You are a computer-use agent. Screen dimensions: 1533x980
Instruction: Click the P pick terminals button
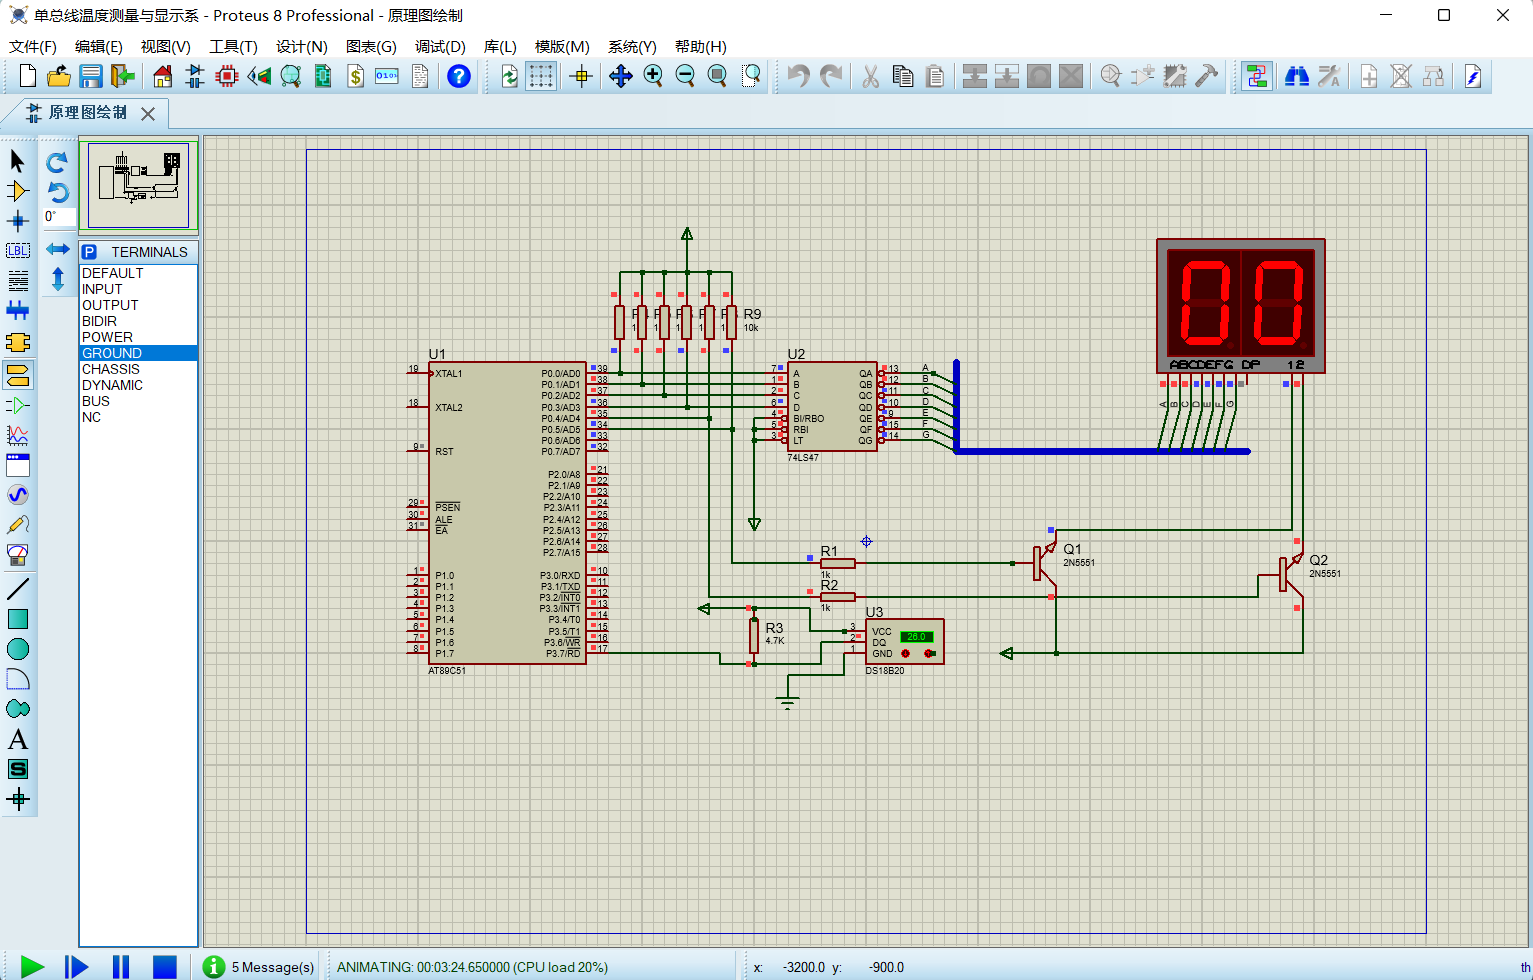click(89, 252)
